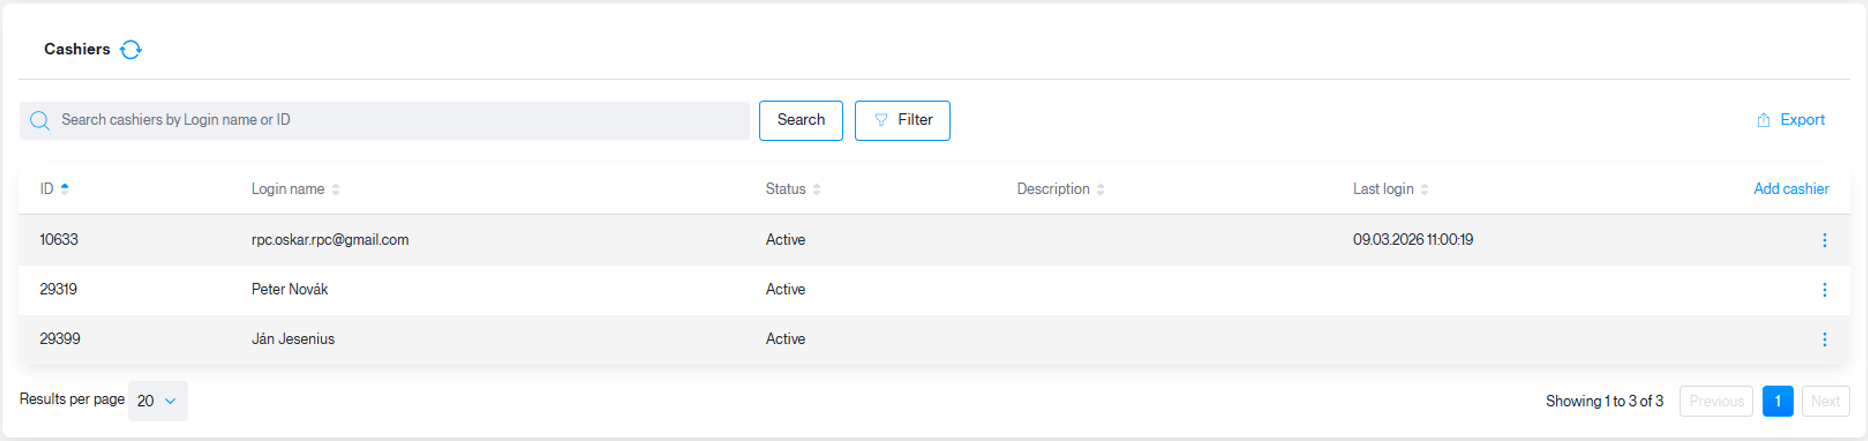Expand Results per page dropdown

158,401
